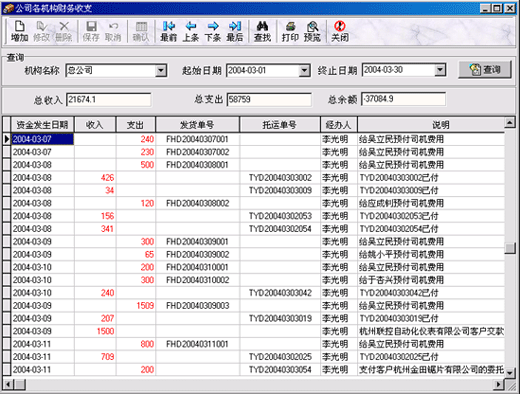Screen dimensions: 520x394
Task: Click the 查询 (Query) button
Action: tap(485, 70)
